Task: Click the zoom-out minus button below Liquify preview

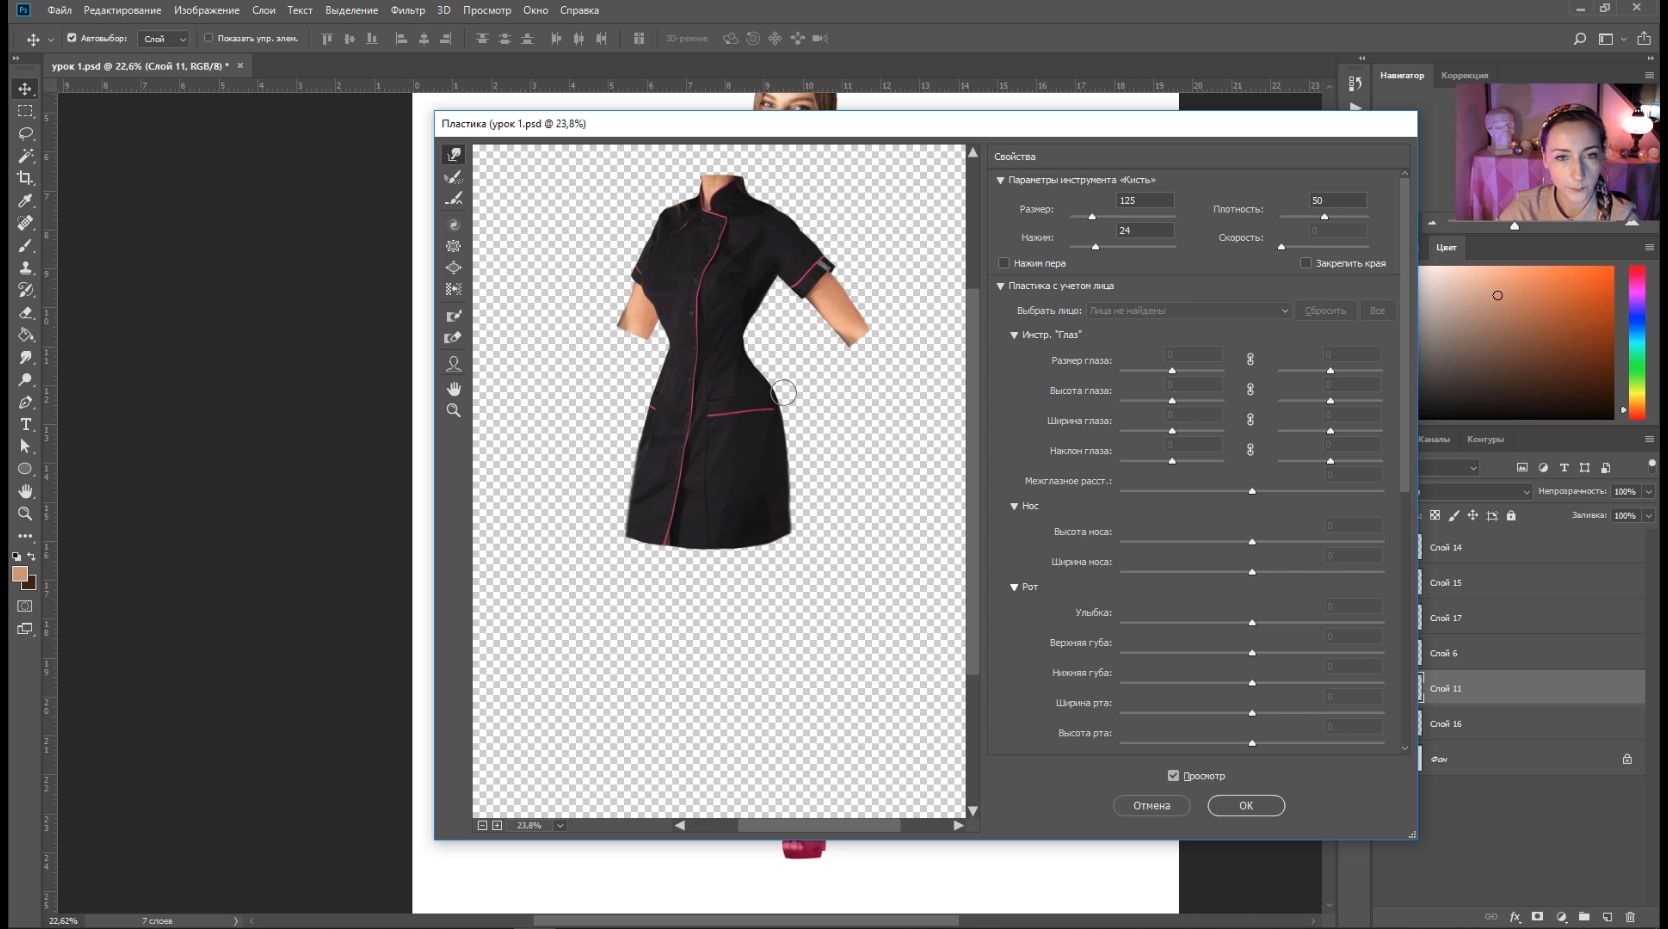Action: pos(482,825)
